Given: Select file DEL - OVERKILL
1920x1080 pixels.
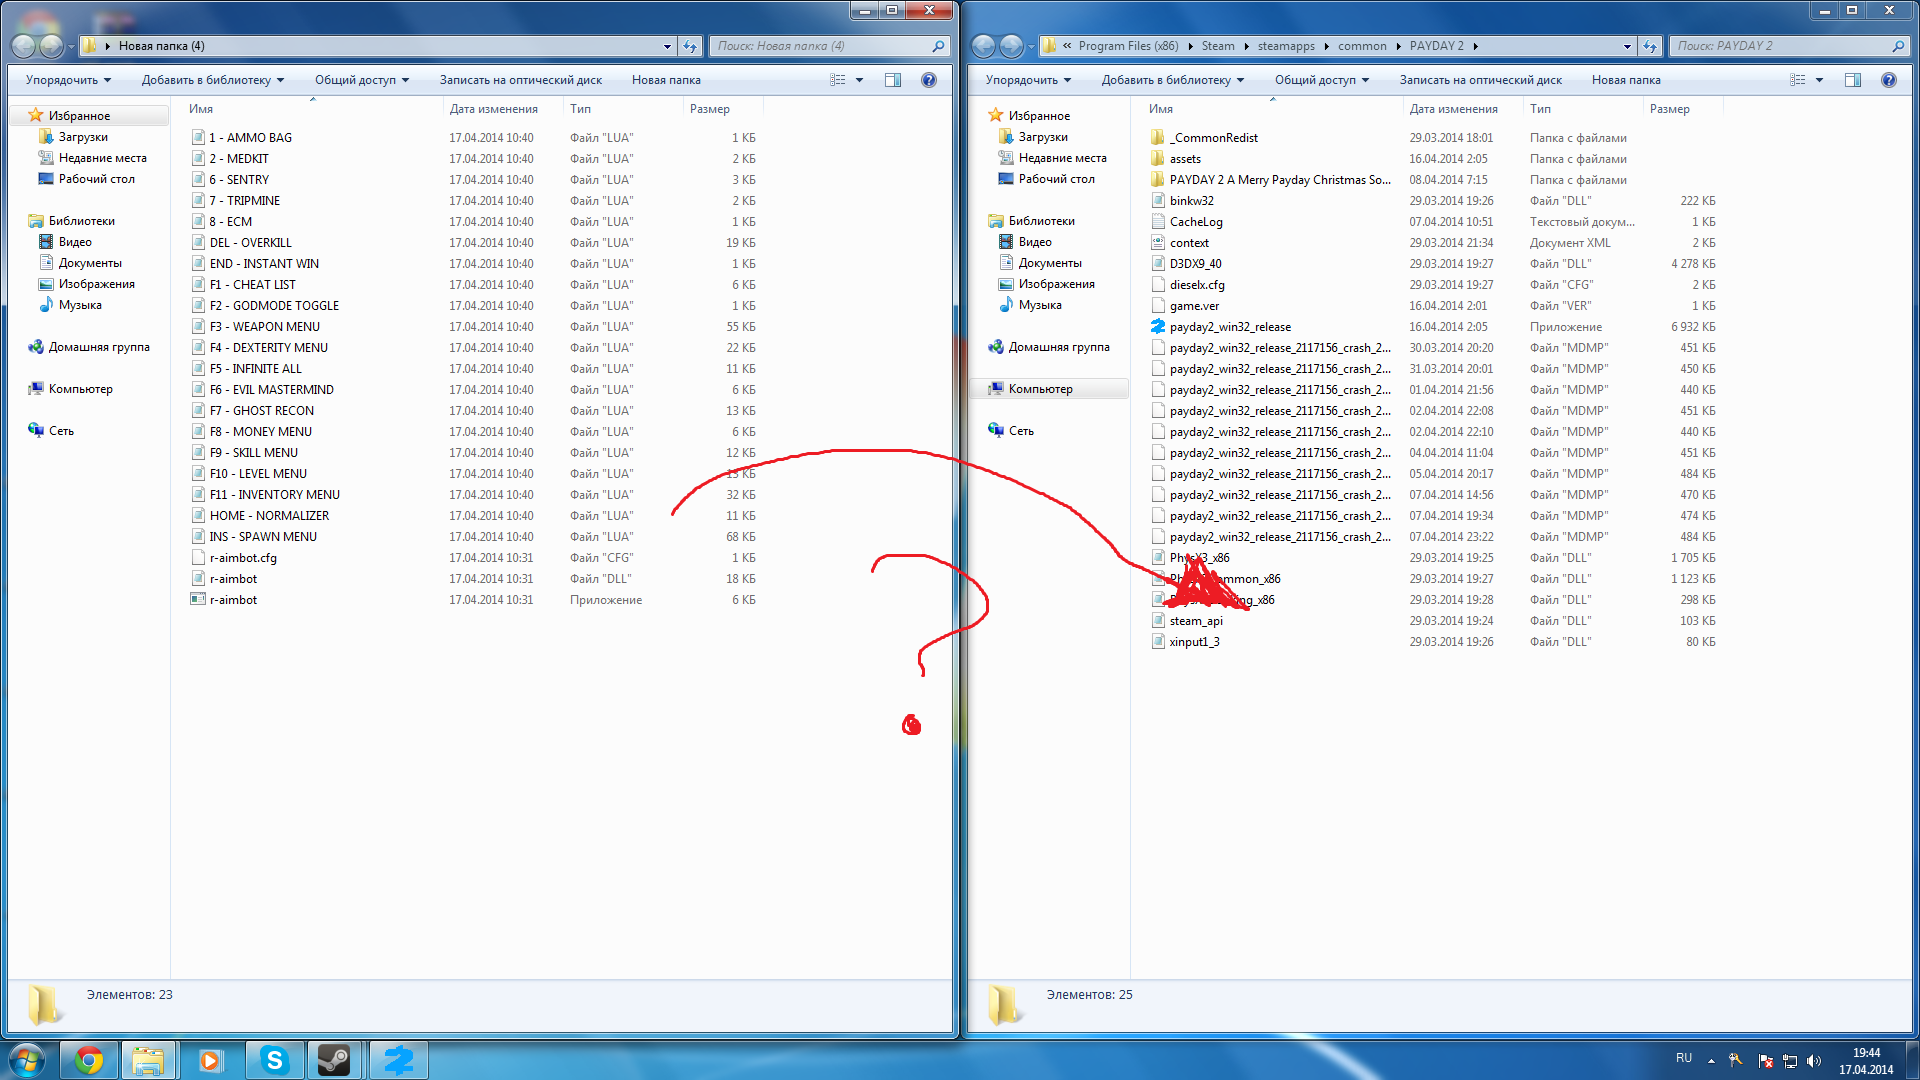Looking at the screenshot, I should pyautogui.click(x=250, y=243).
